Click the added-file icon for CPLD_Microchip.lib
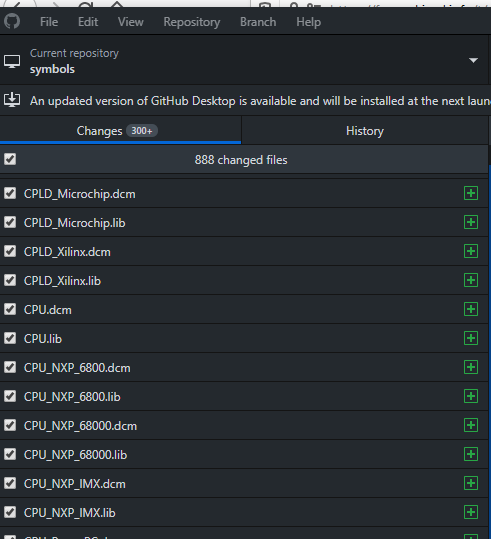The image size is (491, 539). click(471, 222)
